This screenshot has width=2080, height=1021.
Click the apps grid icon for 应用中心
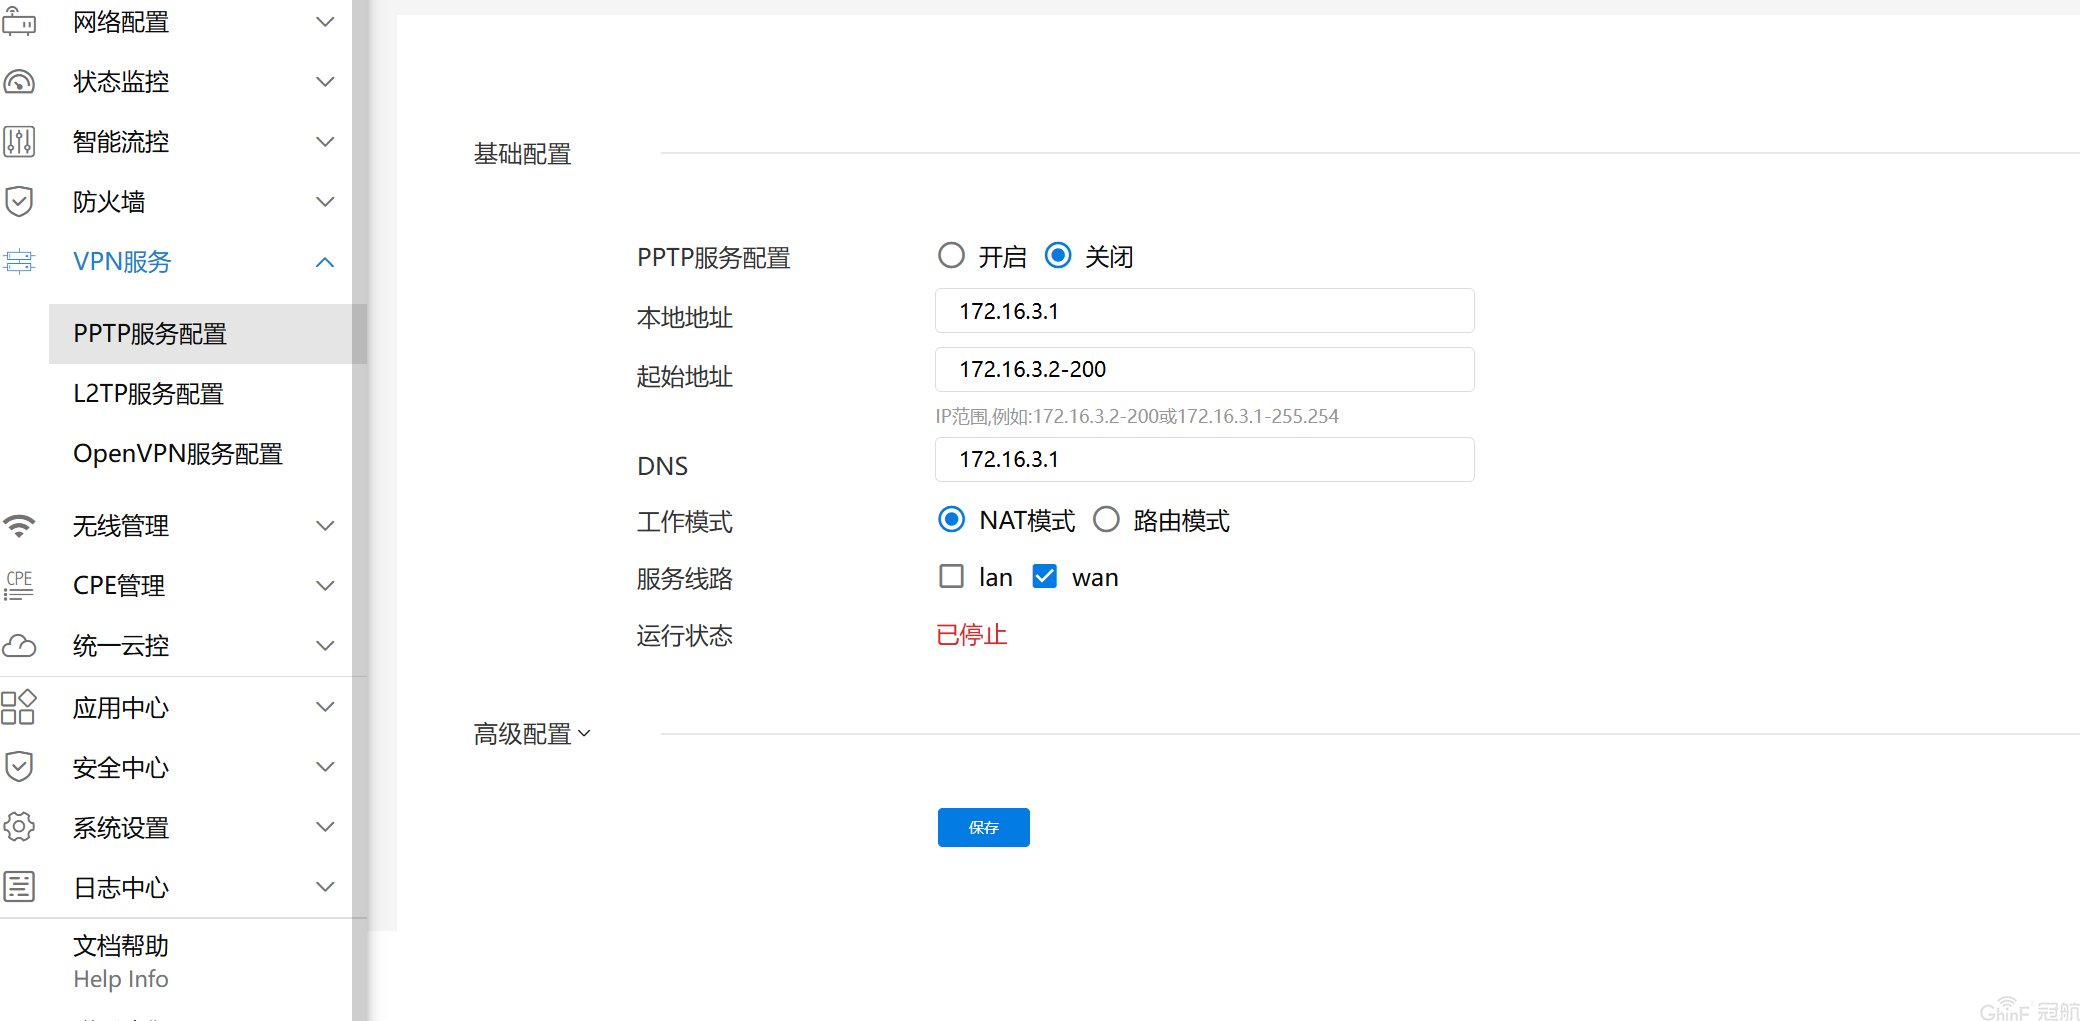tap(19, 707)
